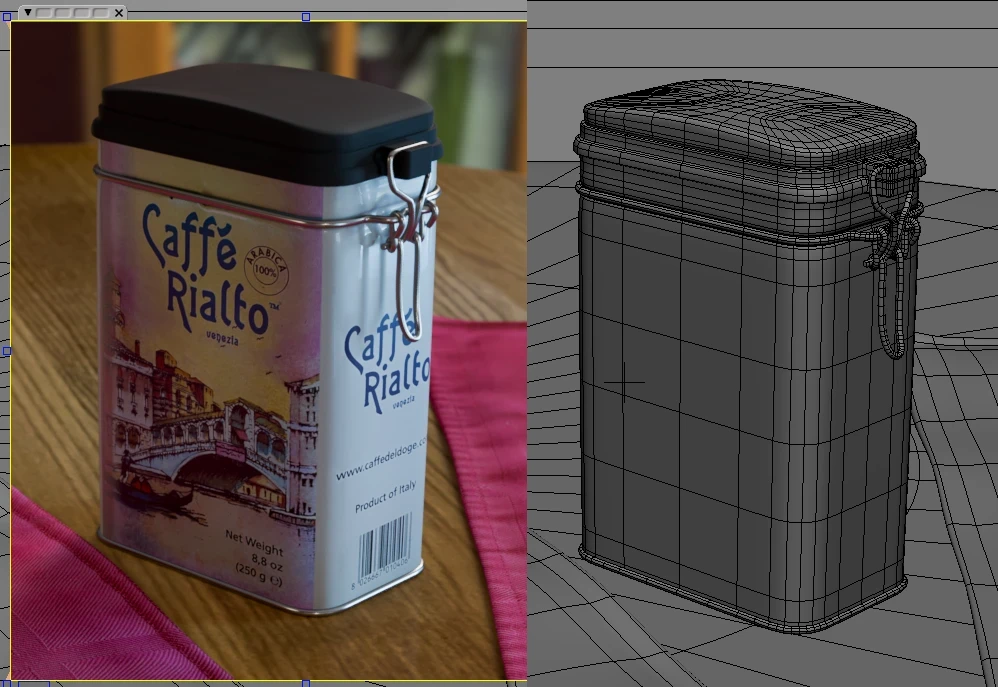
Task: Open the reference image tab dropdown triangle
Action: 28,12
